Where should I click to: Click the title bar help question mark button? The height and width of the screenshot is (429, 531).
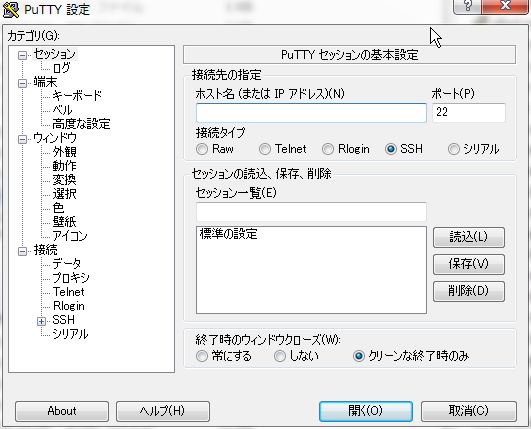pyautogui.click(x=467, y=5)
